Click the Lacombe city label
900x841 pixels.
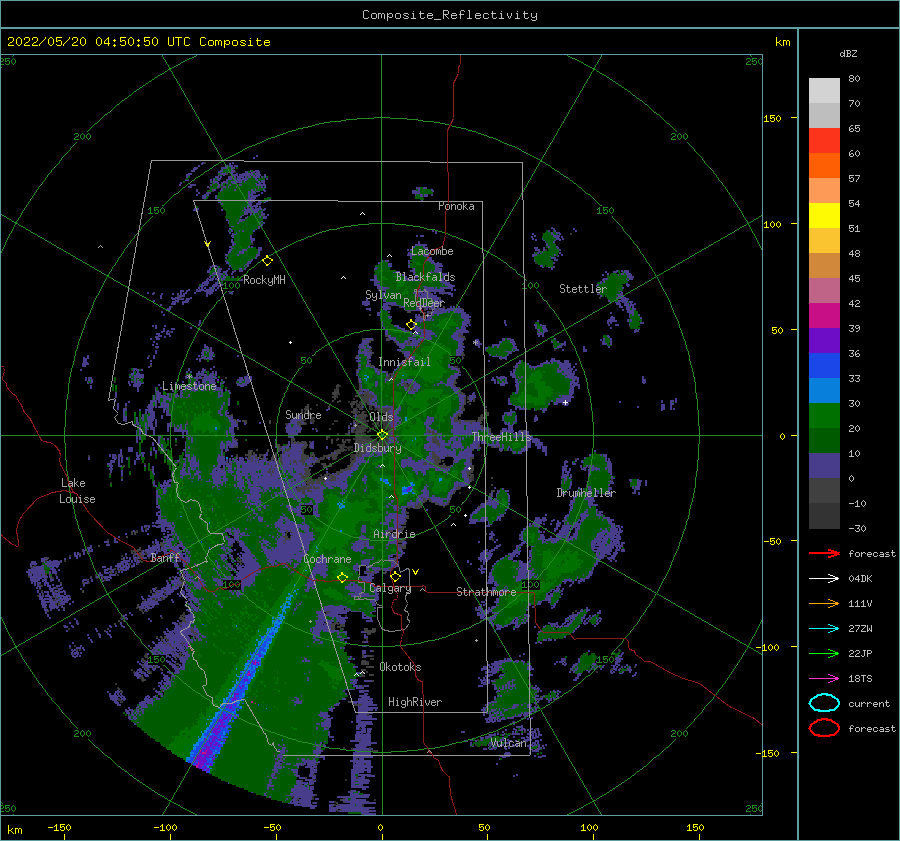click(432, 251)
